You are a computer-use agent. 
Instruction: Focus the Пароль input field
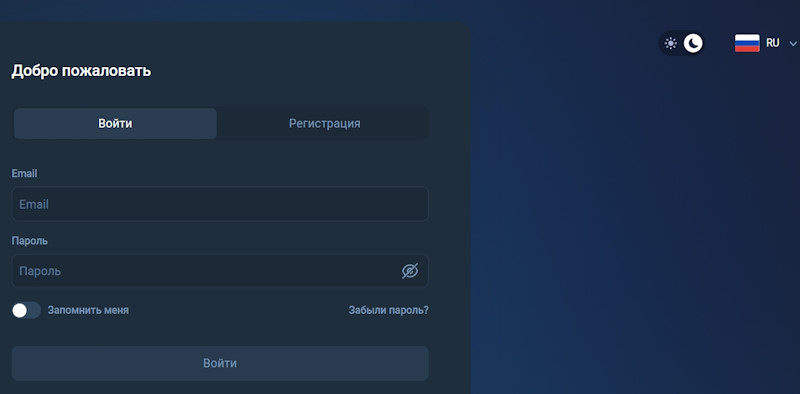(220, 271)
